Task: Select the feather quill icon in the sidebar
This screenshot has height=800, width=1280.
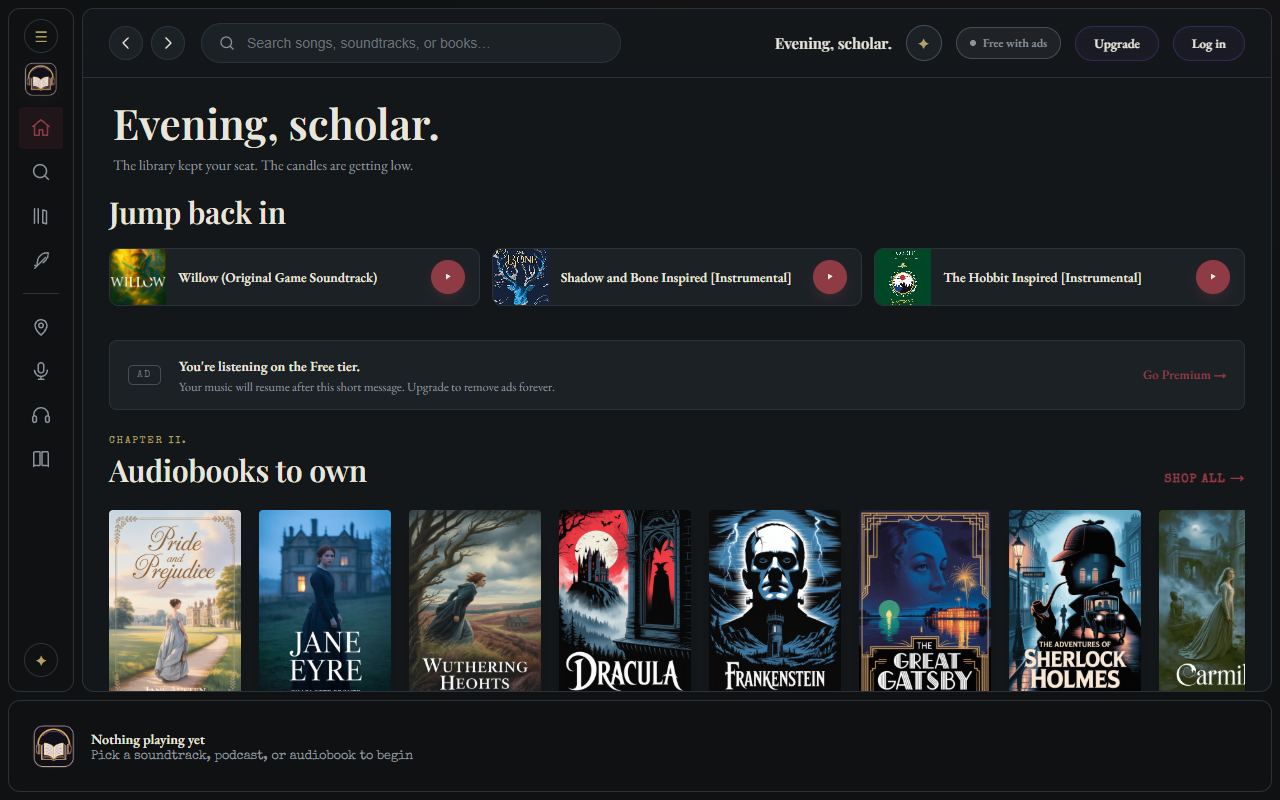Action: 41,260
